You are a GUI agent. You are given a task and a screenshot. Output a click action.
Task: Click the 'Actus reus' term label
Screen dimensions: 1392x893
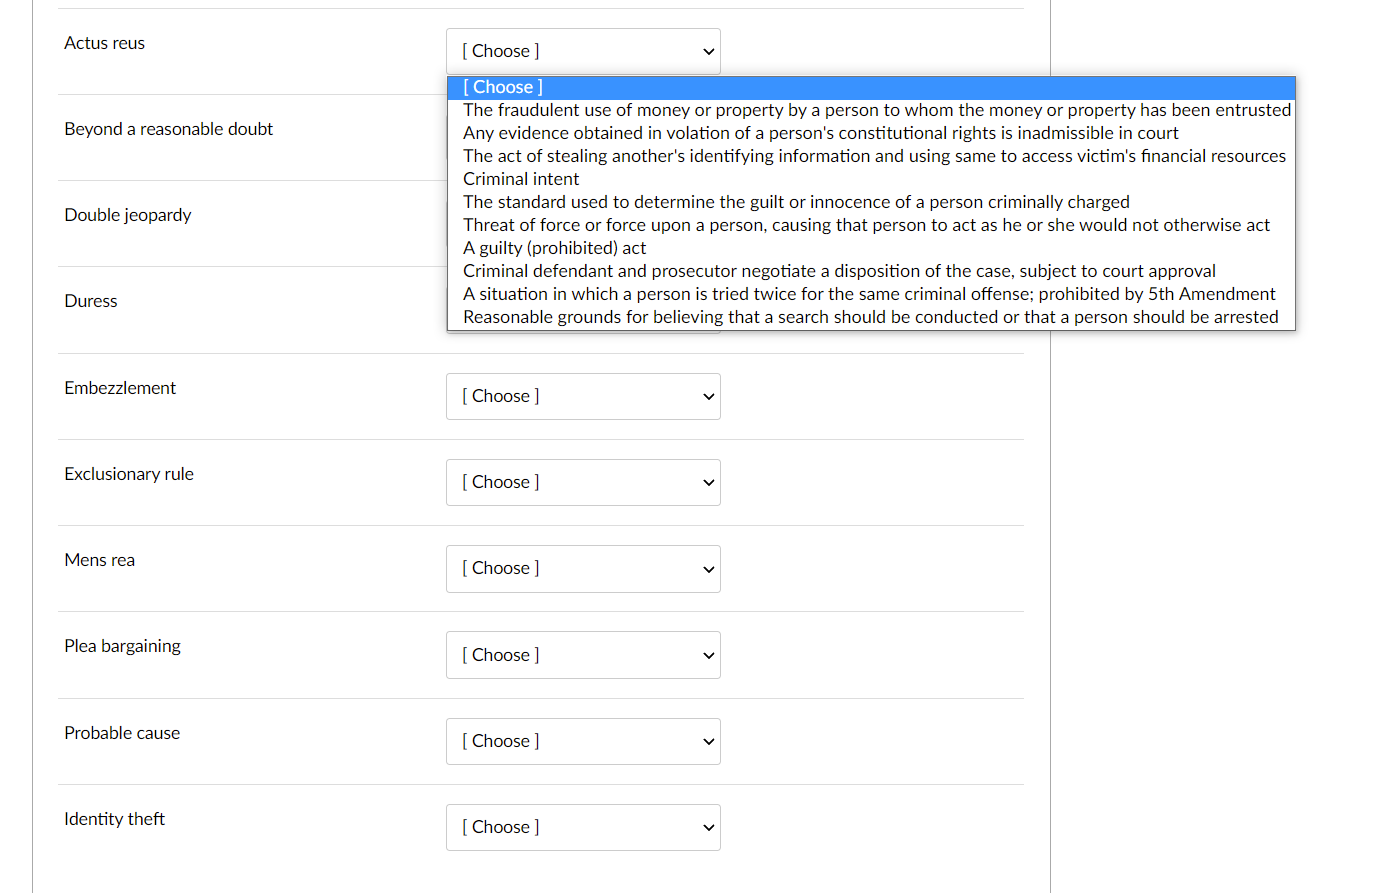pyautogui.click(x=104, y=43)
